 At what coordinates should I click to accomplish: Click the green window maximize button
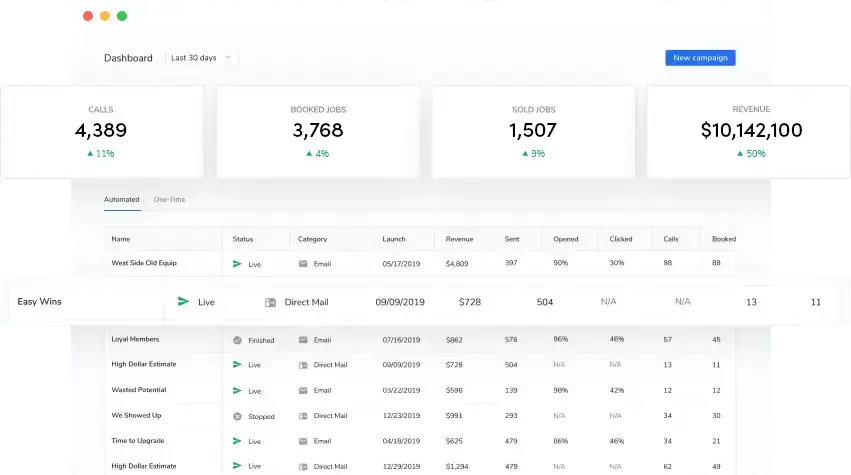[x=122, y=16]
